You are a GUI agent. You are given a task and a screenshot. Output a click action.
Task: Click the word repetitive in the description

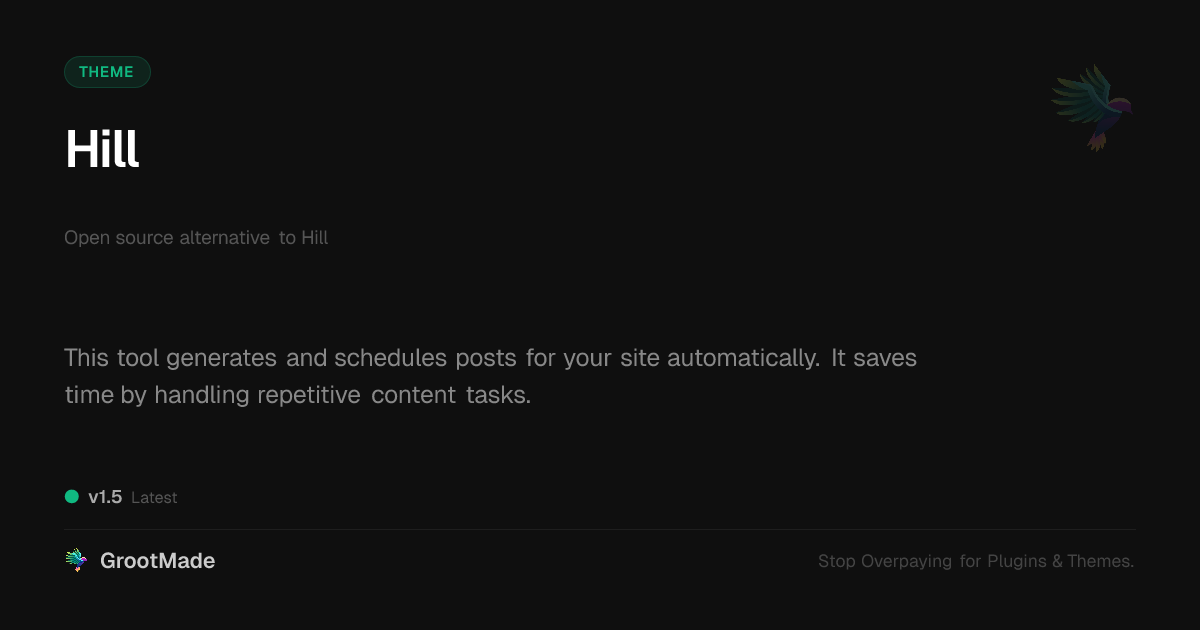pos(309,395)
